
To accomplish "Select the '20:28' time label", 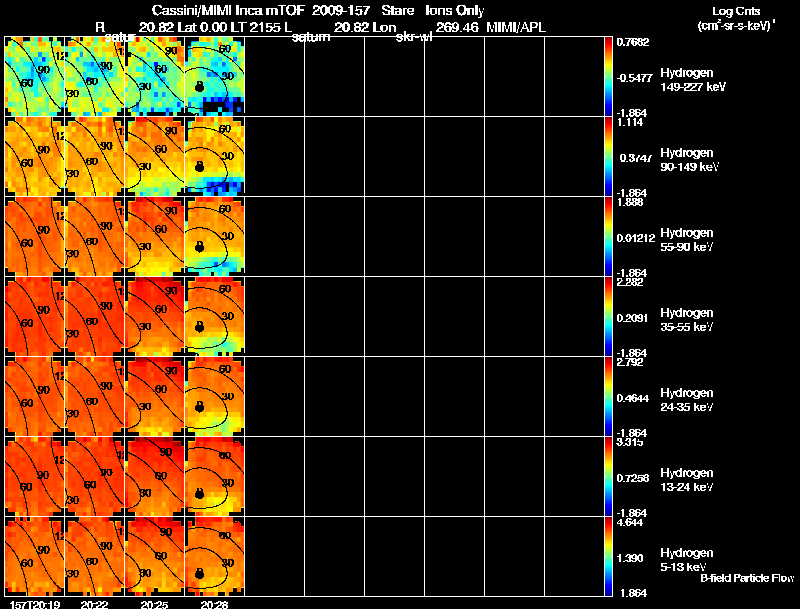I will tap(214, 605).
